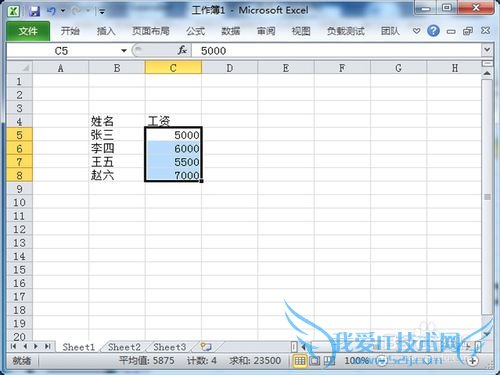Click the fill handle at selection corner
This screenshot has height=375, width=500.
pyautogui.click(x=201, y=181)
